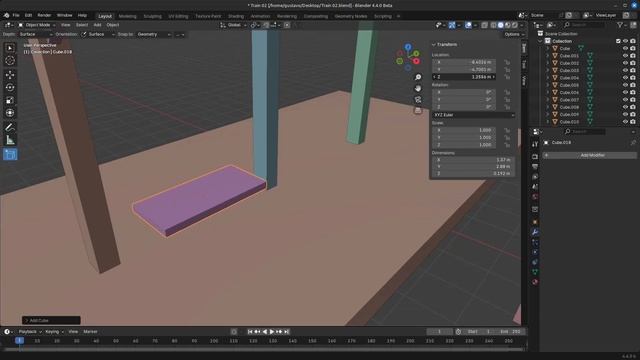Switch to the Shading workspace tab

[x=236, y=16]
